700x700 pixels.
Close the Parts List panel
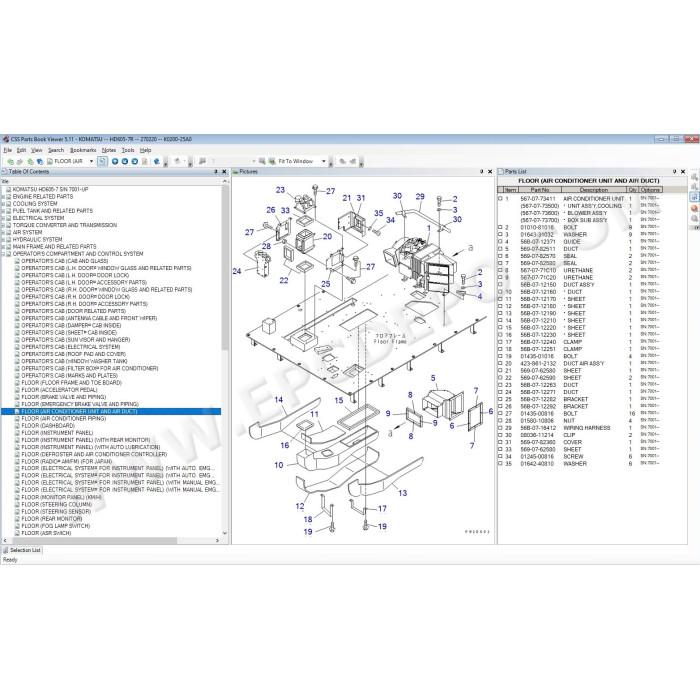point(683,172)
